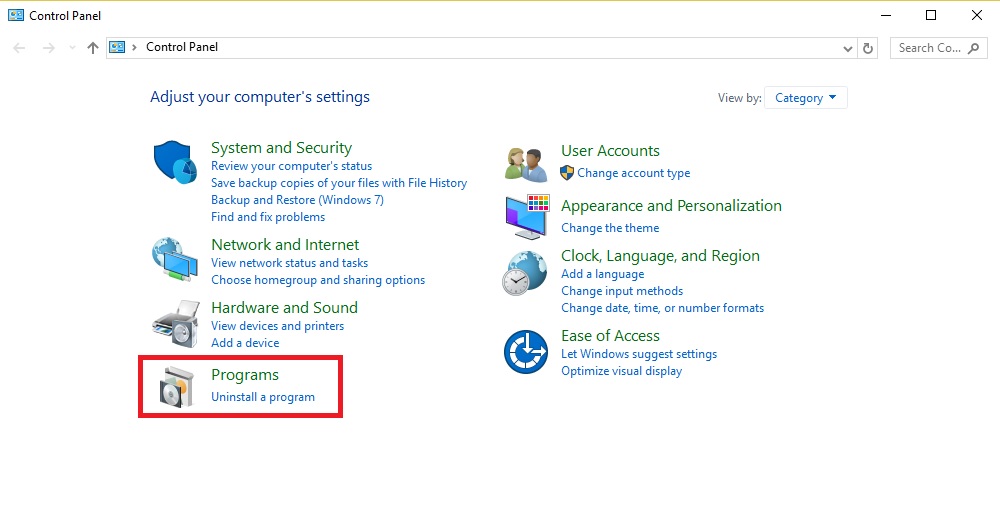Refresh the Control Panel address bar
This screenshot has height=517, width=1000.
coord(867,48)
